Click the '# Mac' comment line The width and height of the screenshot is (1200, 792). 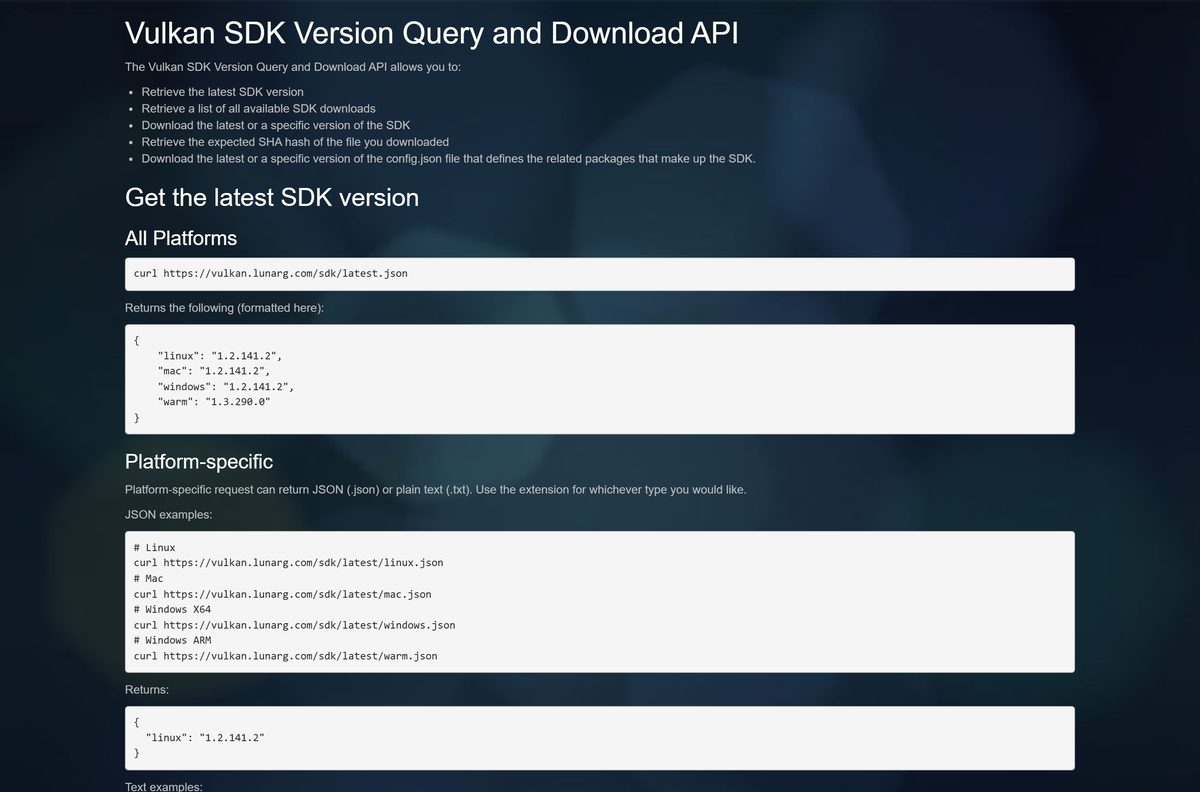click(x=148, y=579)
